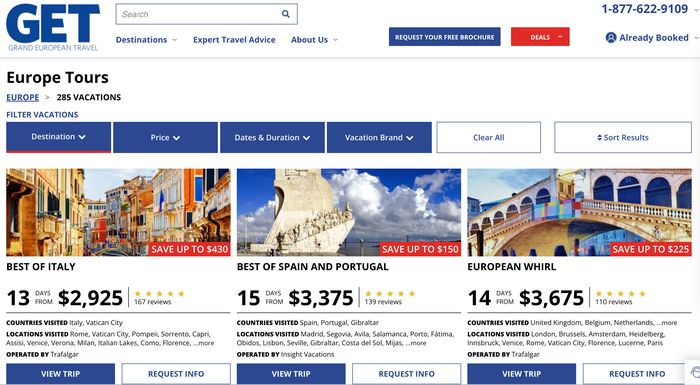This screenshot has height=385, width=700.
Task: Click the Save Up To $150 banner
Action: coord(421,249)
